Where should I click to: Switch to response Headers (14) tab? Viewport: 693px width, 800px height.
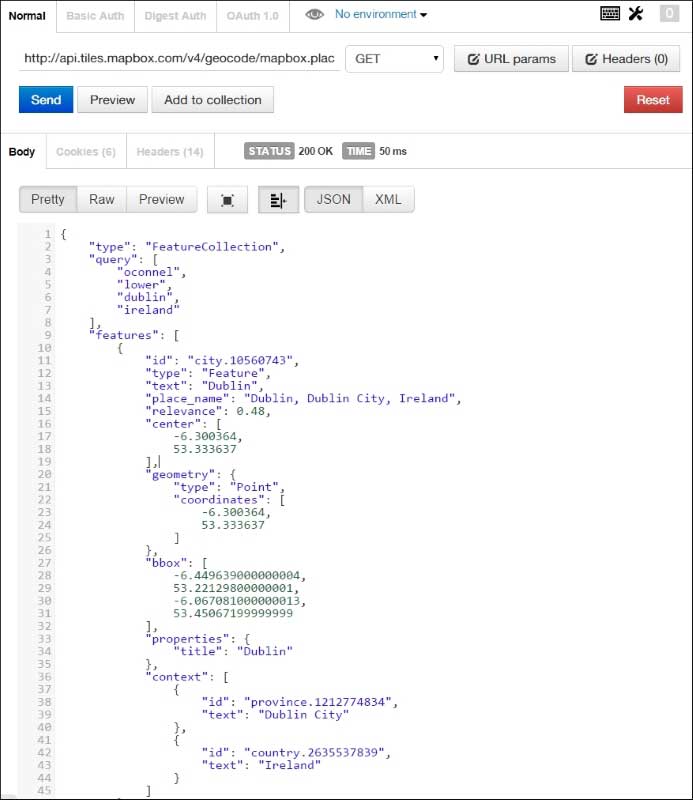tap(169, 152)
